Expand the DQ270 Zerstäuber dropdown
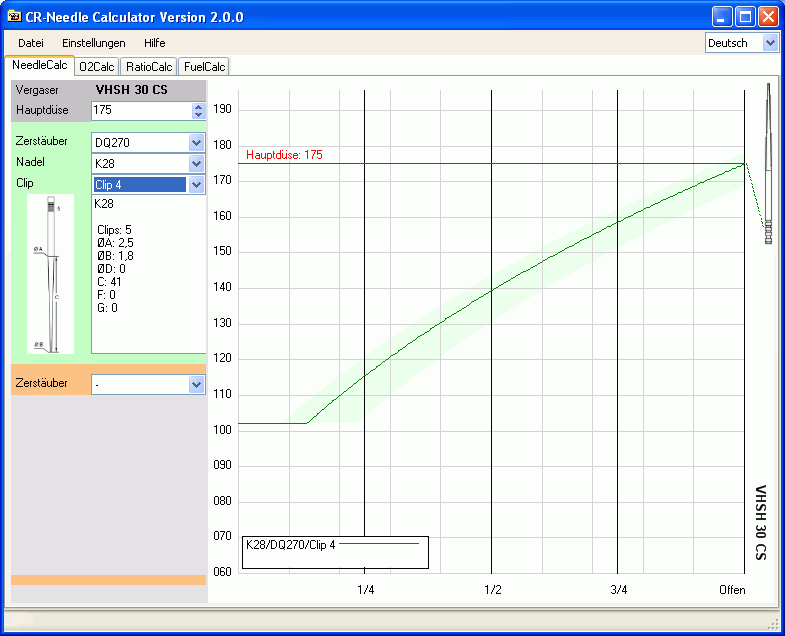Viewport: 785px width, 636px height. click(197, 143)
